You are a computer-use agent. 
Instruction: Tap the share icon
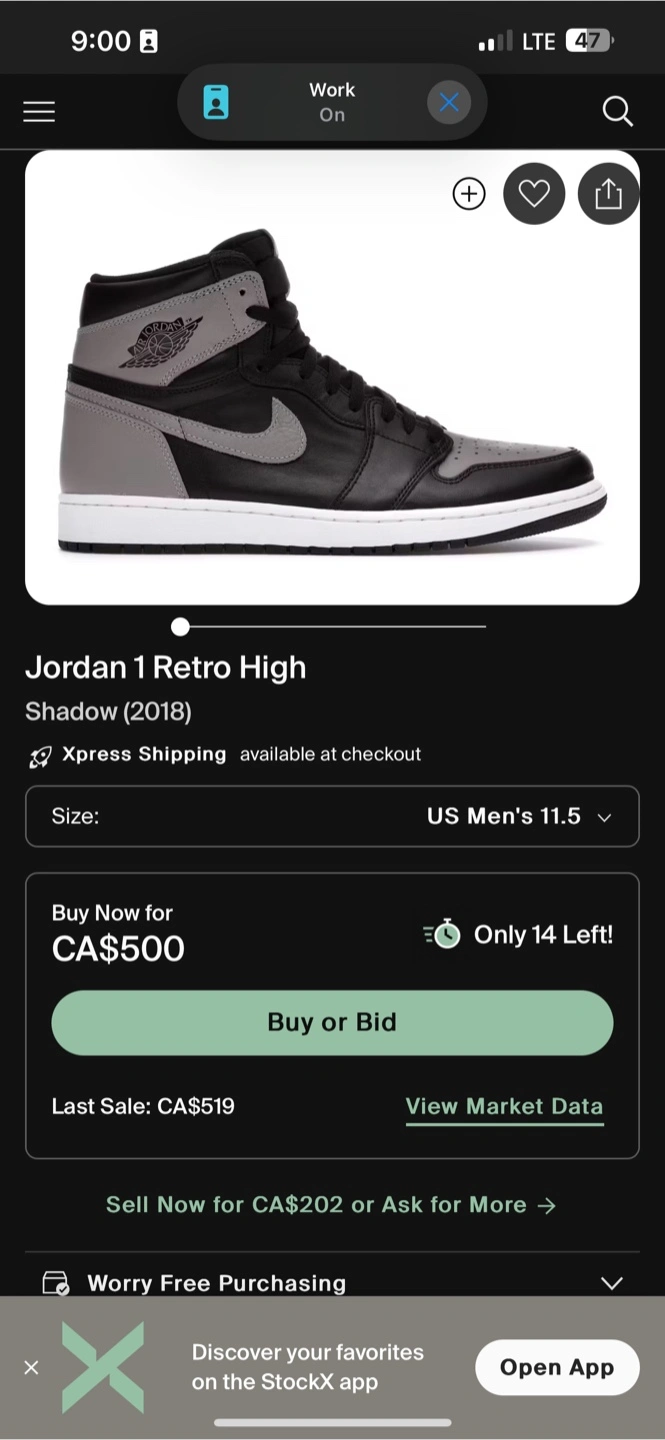click(x=608, y=194)
